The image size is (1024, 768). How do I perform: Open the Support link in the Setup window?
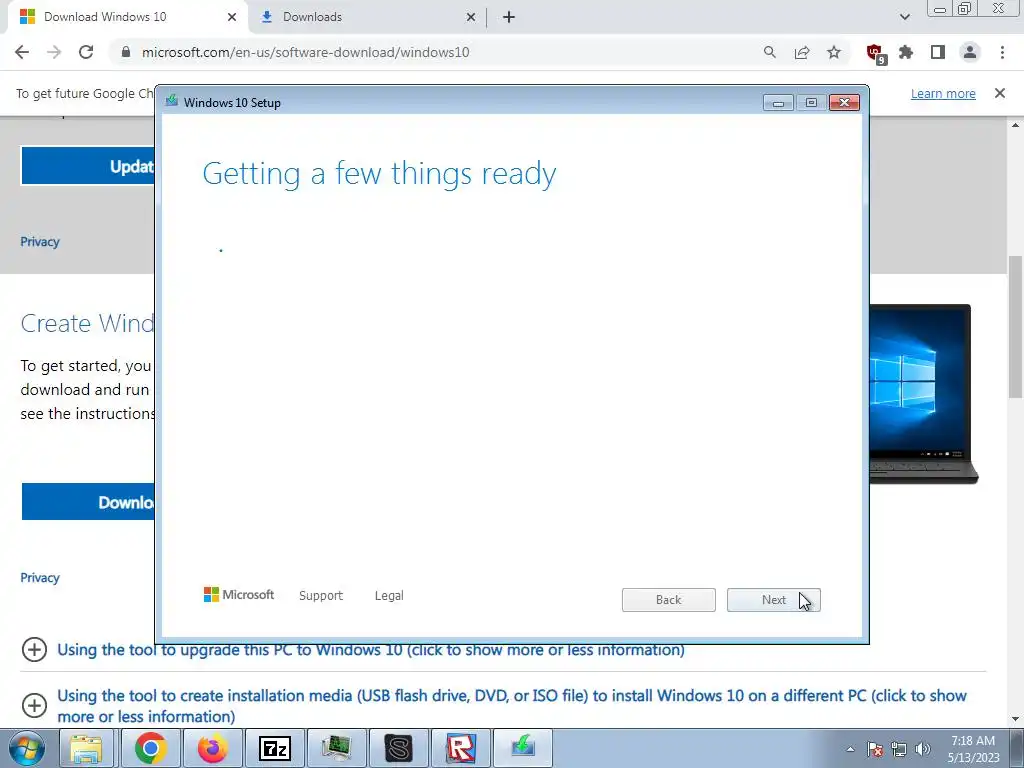(x=321, y=596)
